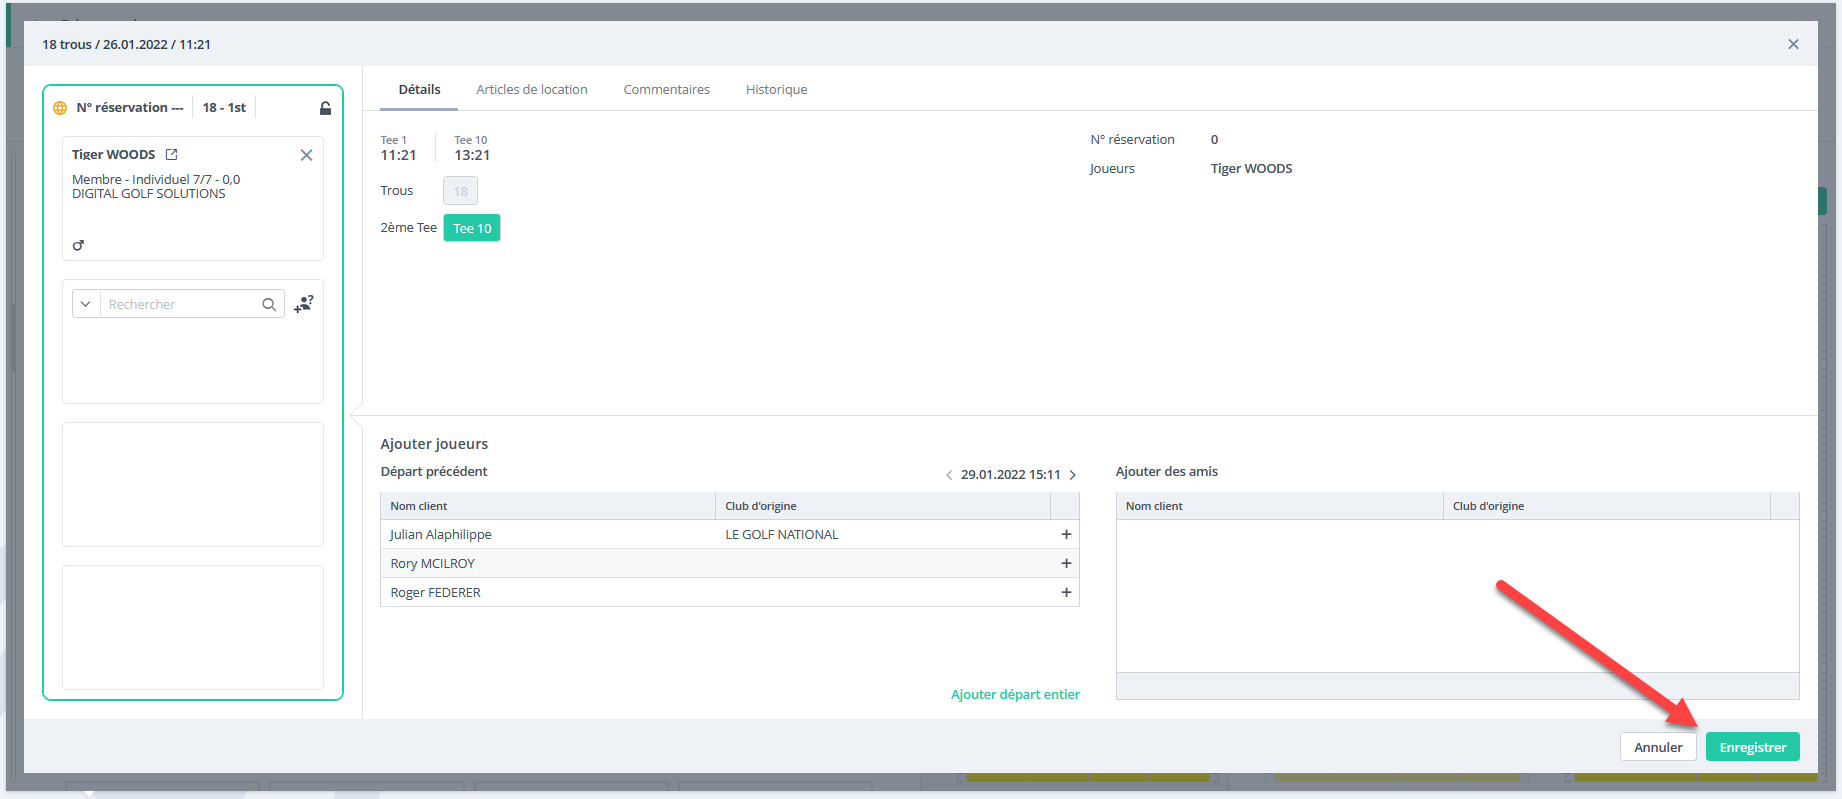
Task: Click LE GOLF NATIONAL club cell
Action: point(782,534)
